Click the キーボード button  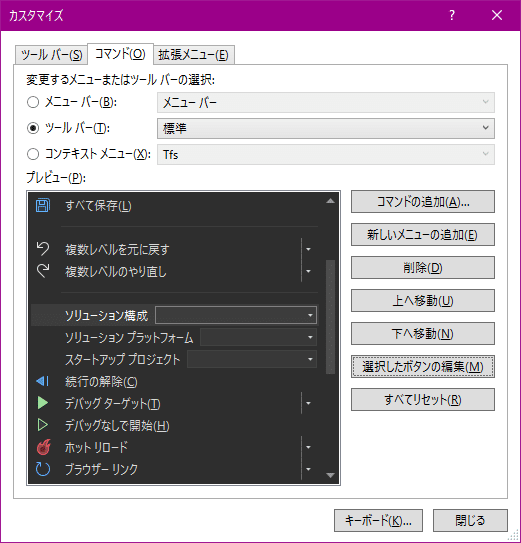(x=378, y=520)
